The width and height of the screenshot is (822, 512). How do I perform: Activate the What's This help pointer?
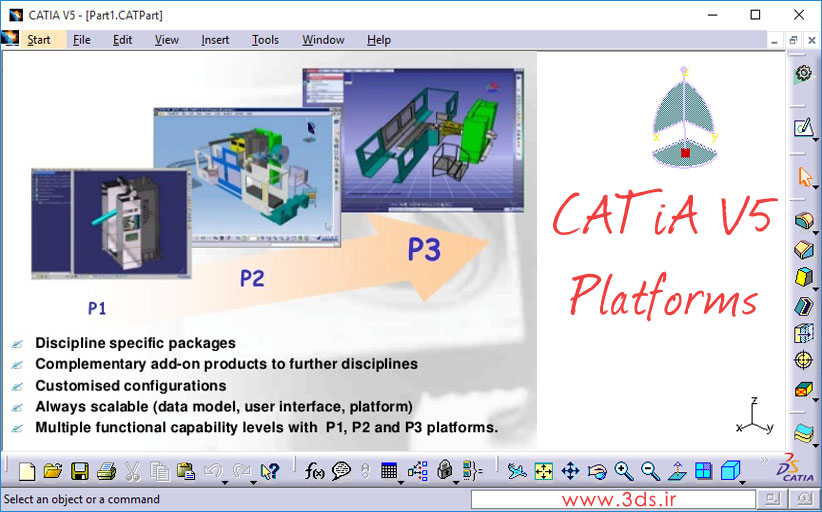click(x=270, y=471)
